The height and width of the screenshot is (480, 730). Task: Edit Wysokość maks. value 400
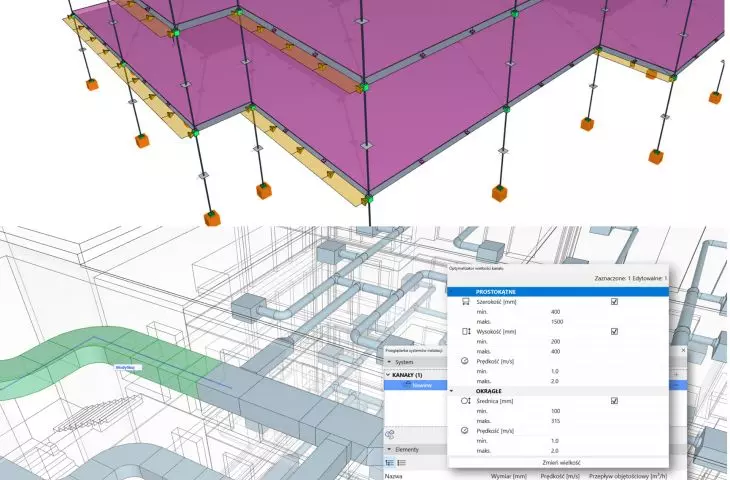pos(555,352)
